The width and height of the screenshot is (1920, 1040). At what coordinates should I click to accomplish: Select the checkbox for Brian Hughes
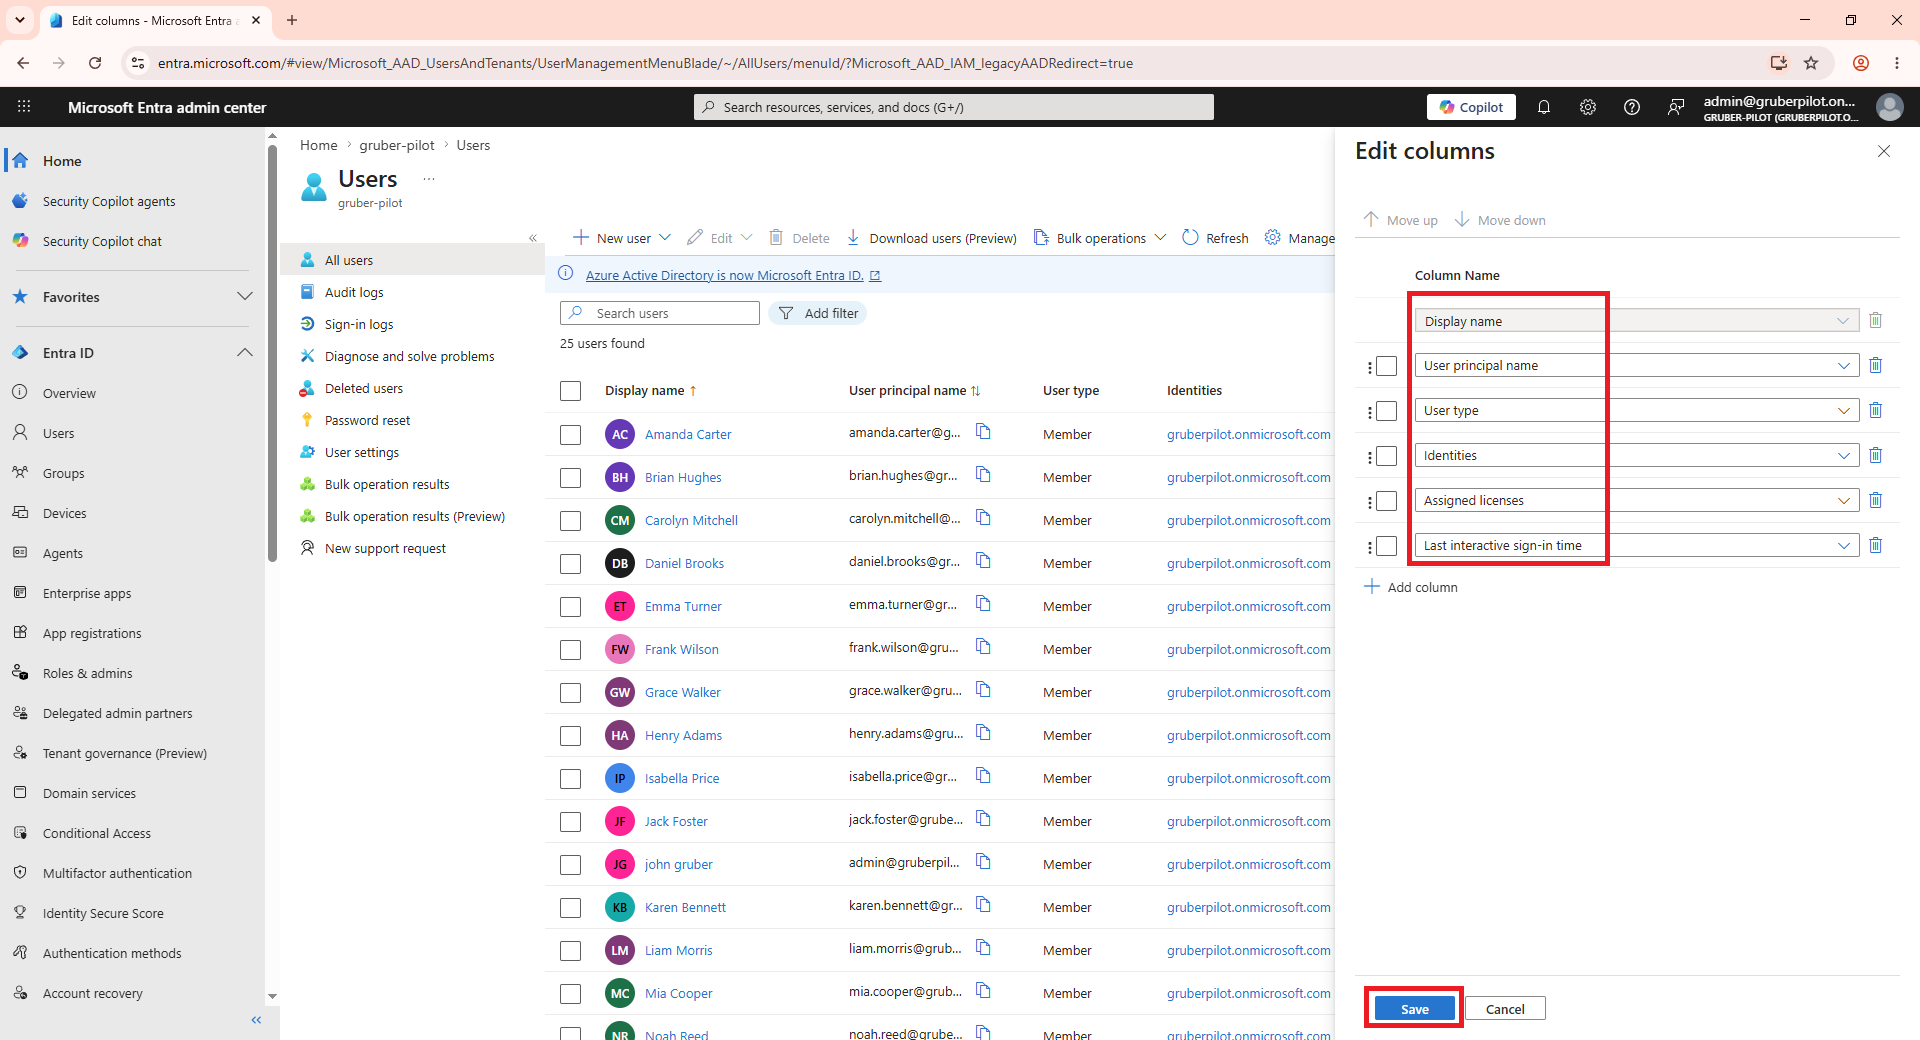[571, 478]
